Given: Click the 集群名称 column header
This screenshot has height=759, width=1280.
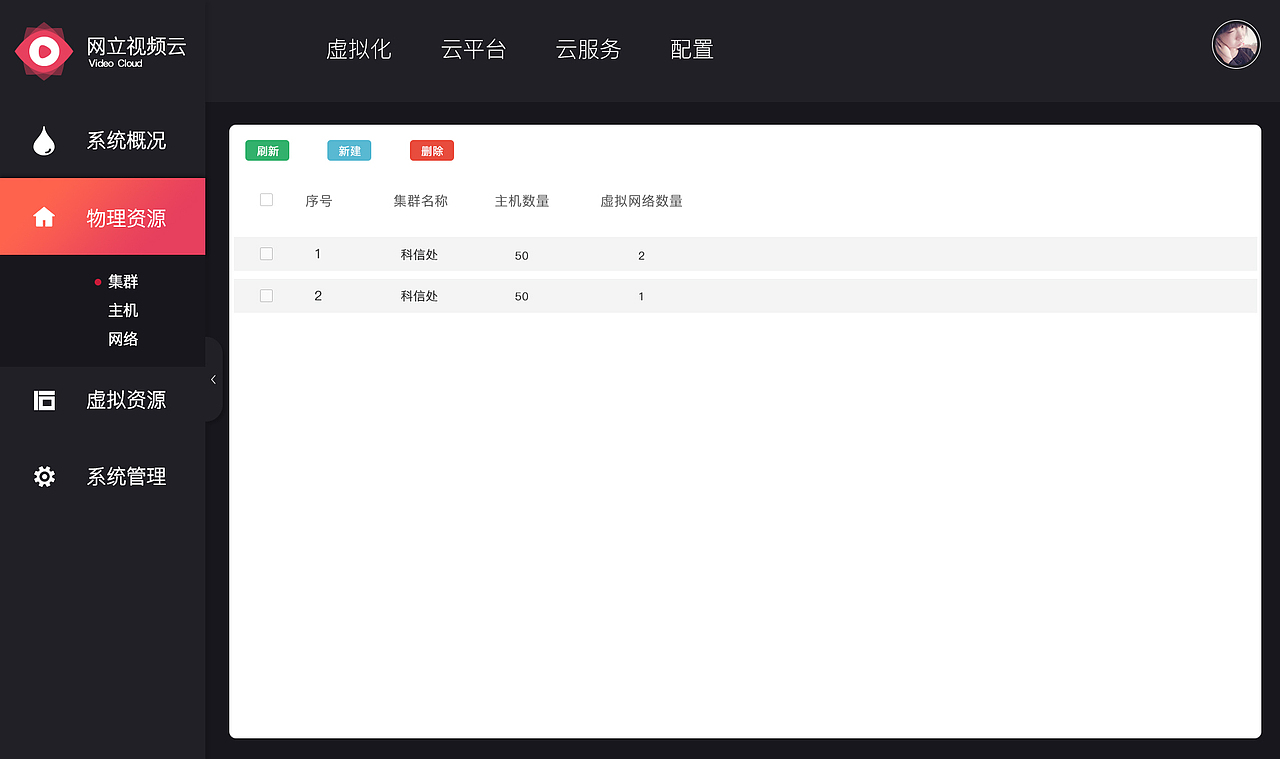Looking at the screenshot, I should pyautogui.click(x=421, y=201).
